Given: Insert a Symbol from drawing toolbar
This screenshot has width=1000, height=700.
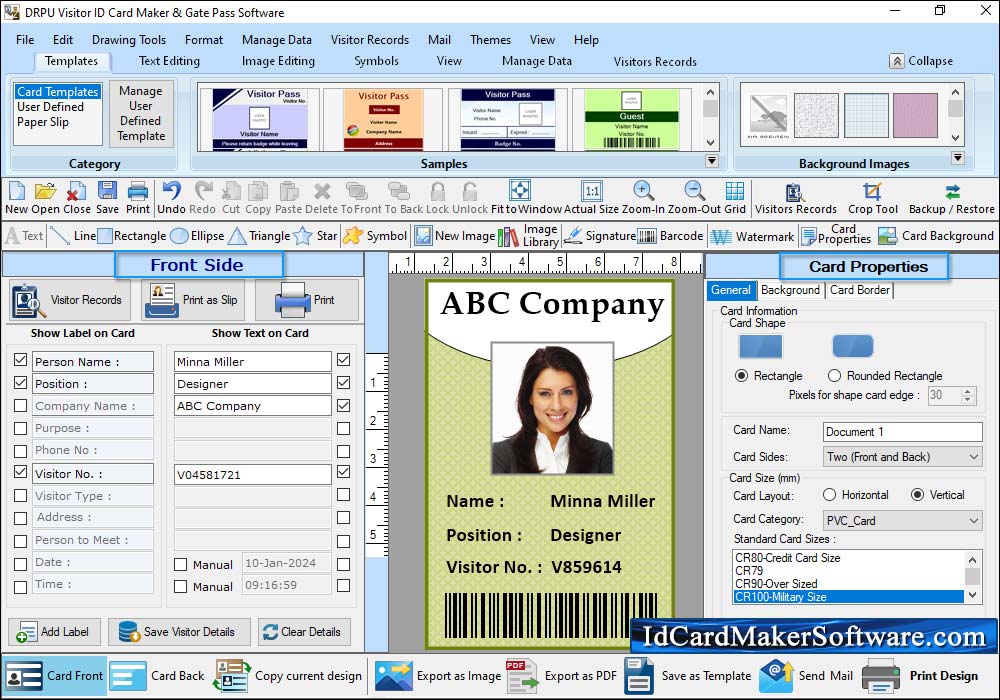Looking at the screenshot, I should pyautogui.click(x=375, y=236).
